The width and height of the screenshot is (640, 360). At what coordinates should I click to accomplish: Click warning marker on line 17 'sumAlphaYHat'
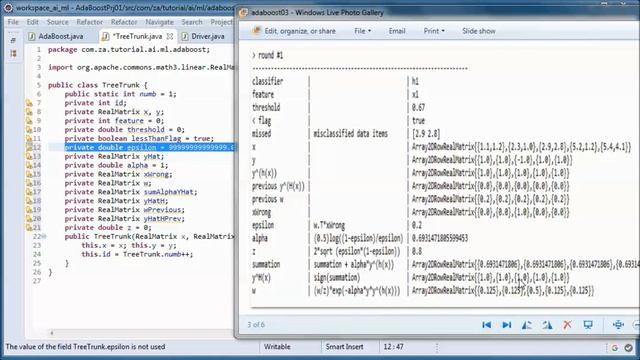pos(29,192)
